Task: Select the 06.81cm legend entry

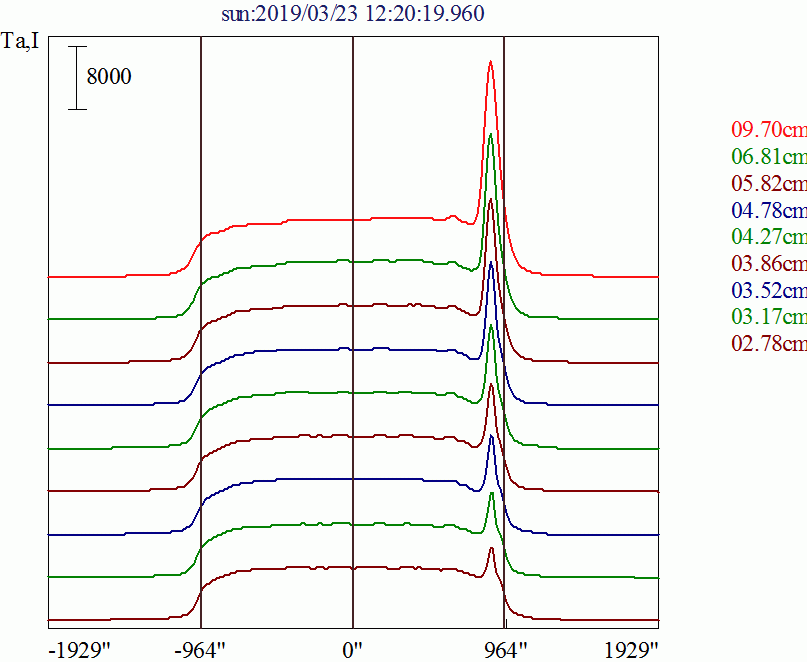Action: click(768, 156)
